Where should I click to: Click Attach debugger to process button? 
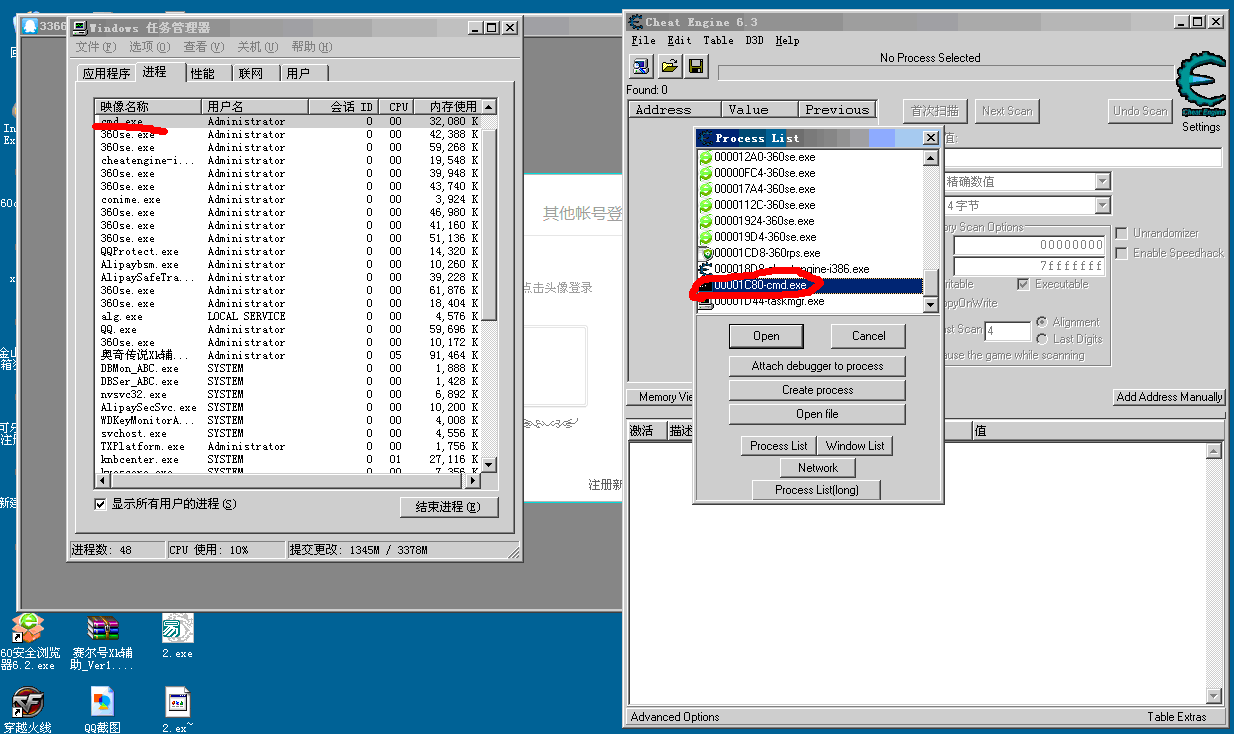[x=817, y=366]
